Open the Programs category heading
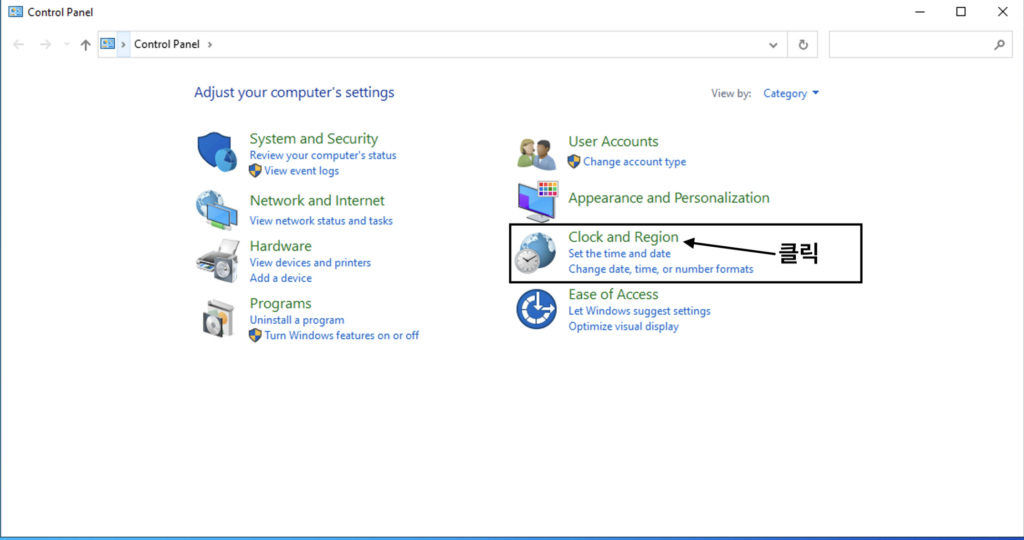 click(x=280, y=304)
